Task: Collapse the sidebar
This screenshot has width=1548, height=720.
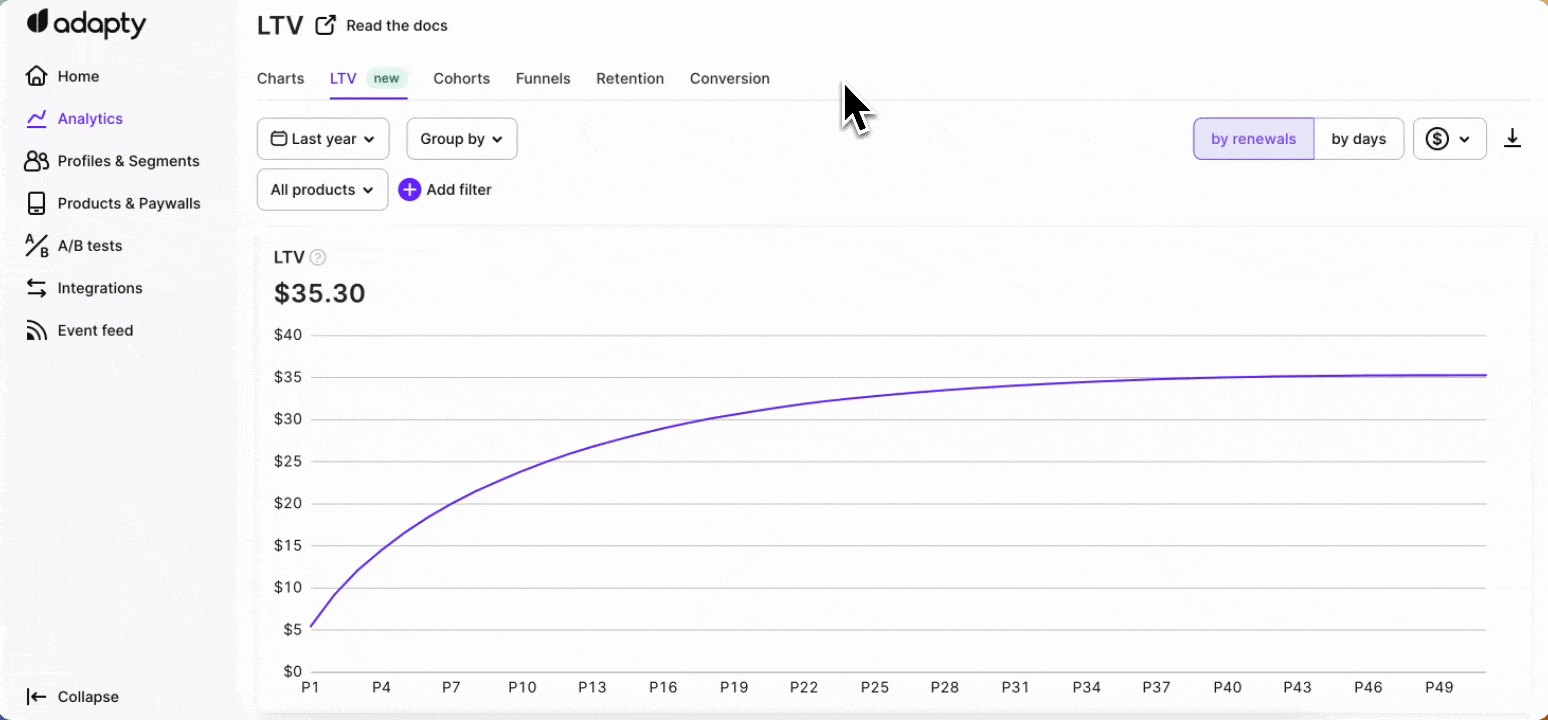Action: (87, 697)
